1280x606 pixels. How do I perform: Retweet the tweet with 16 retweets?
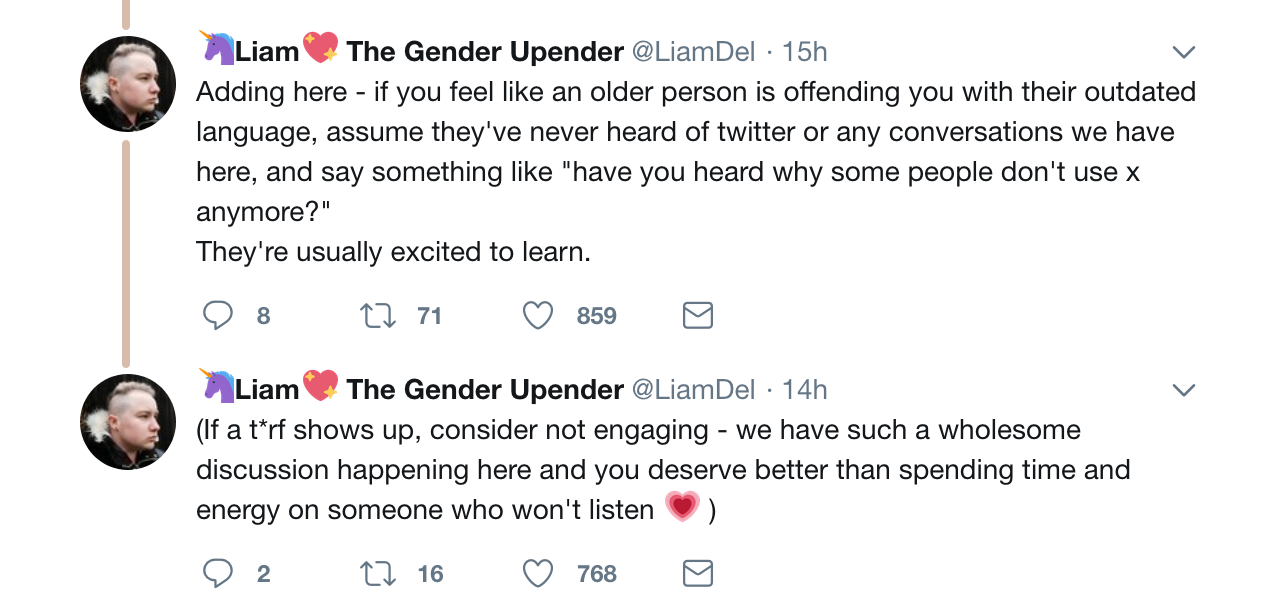(x=376, y=573)
